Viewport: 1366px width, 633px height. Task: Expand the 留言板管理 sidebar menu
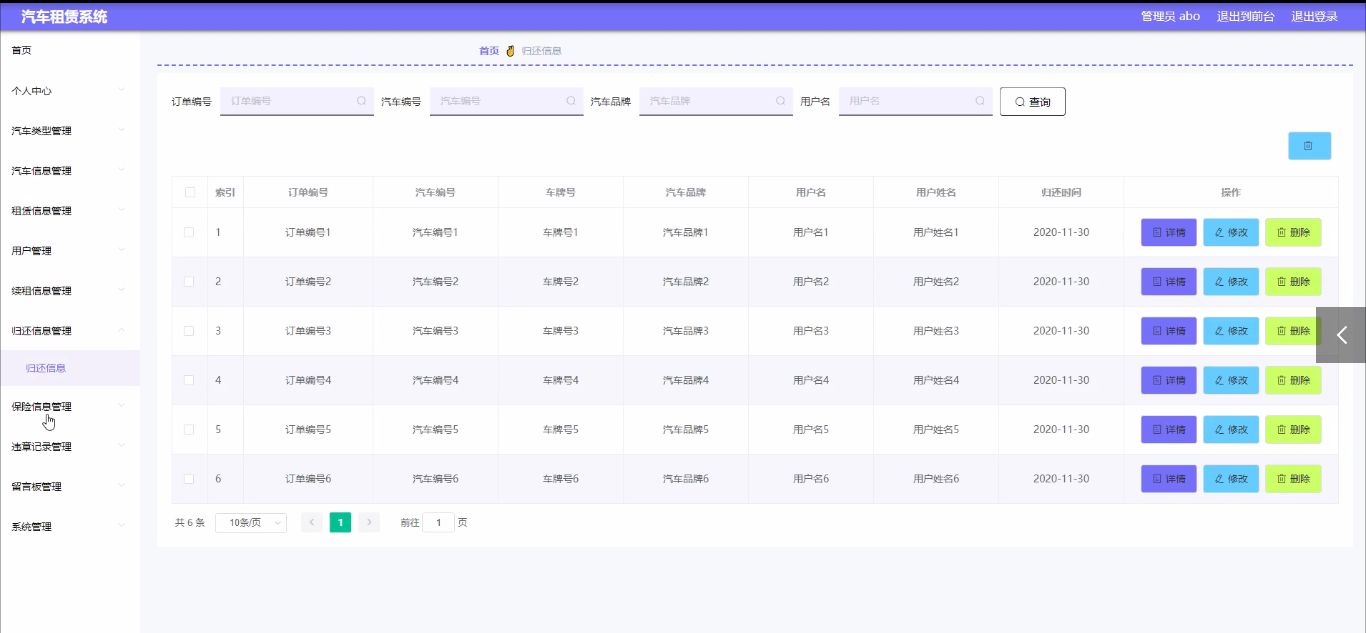[x=70, y=487]
